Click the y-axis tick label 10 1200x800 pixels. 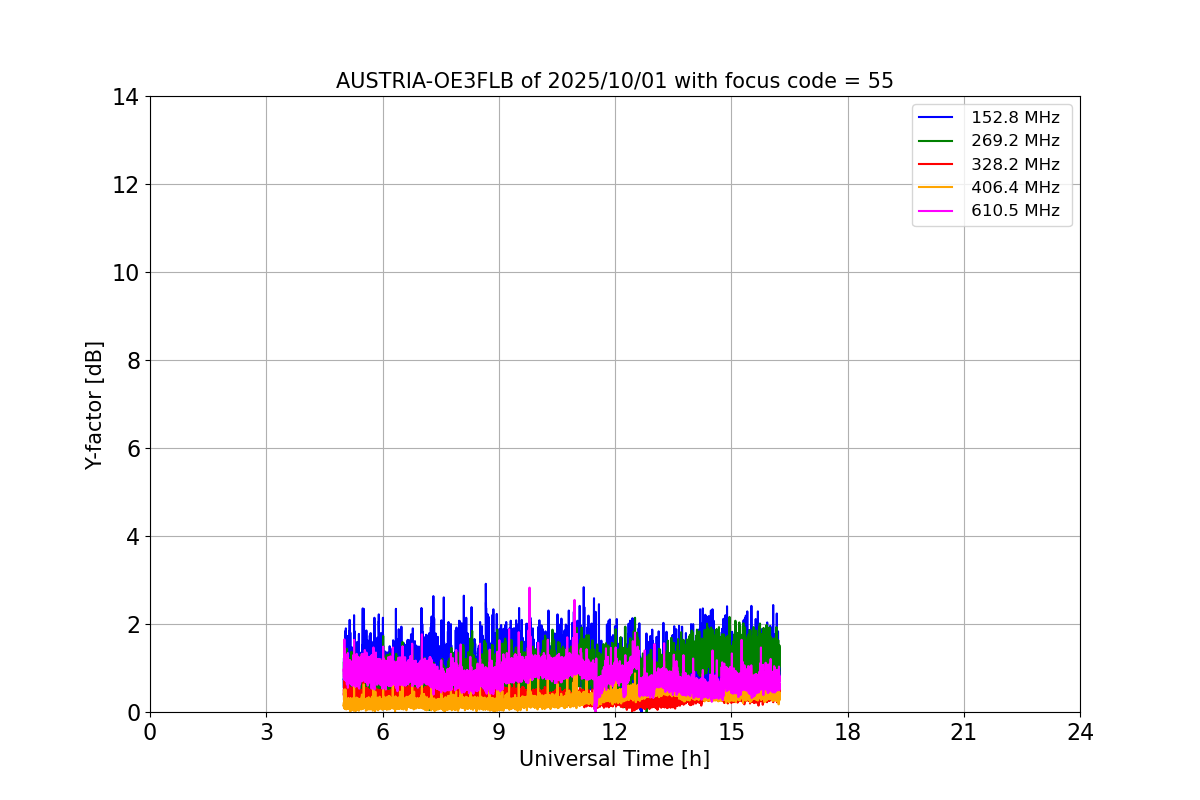[x=126, y=273]
